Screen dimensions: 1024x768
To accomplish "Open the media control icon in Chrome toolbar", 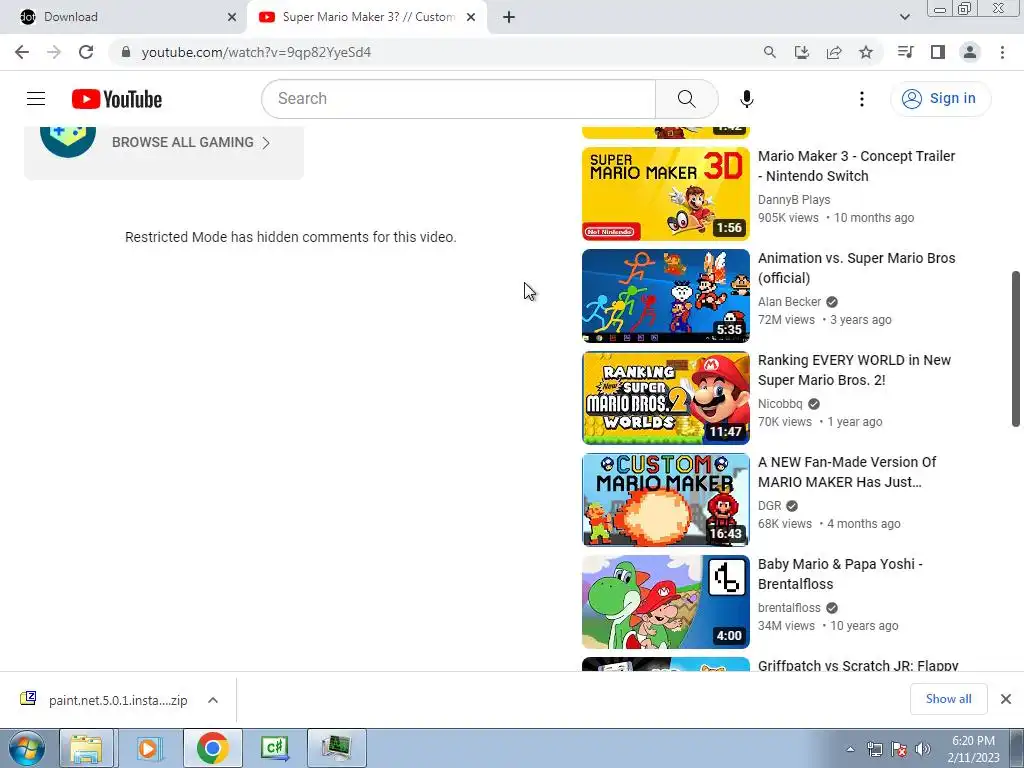I will (905, 52).
